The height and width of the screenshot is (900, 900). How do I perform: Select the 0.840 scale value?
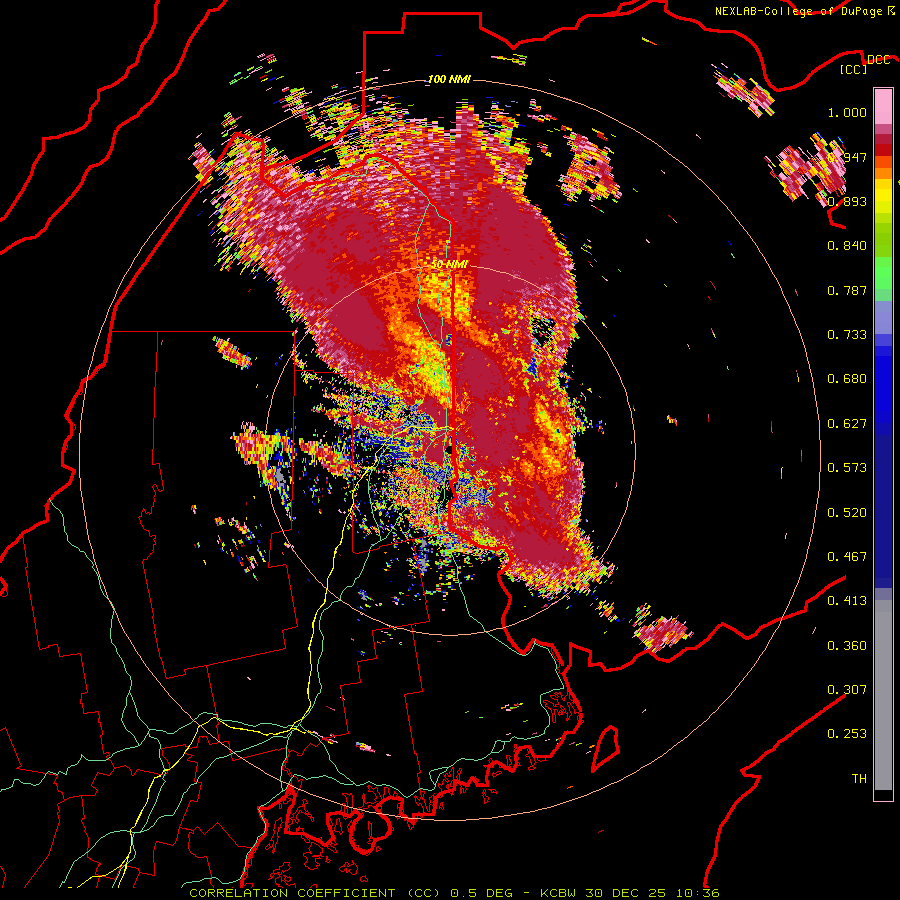point(847,246)
